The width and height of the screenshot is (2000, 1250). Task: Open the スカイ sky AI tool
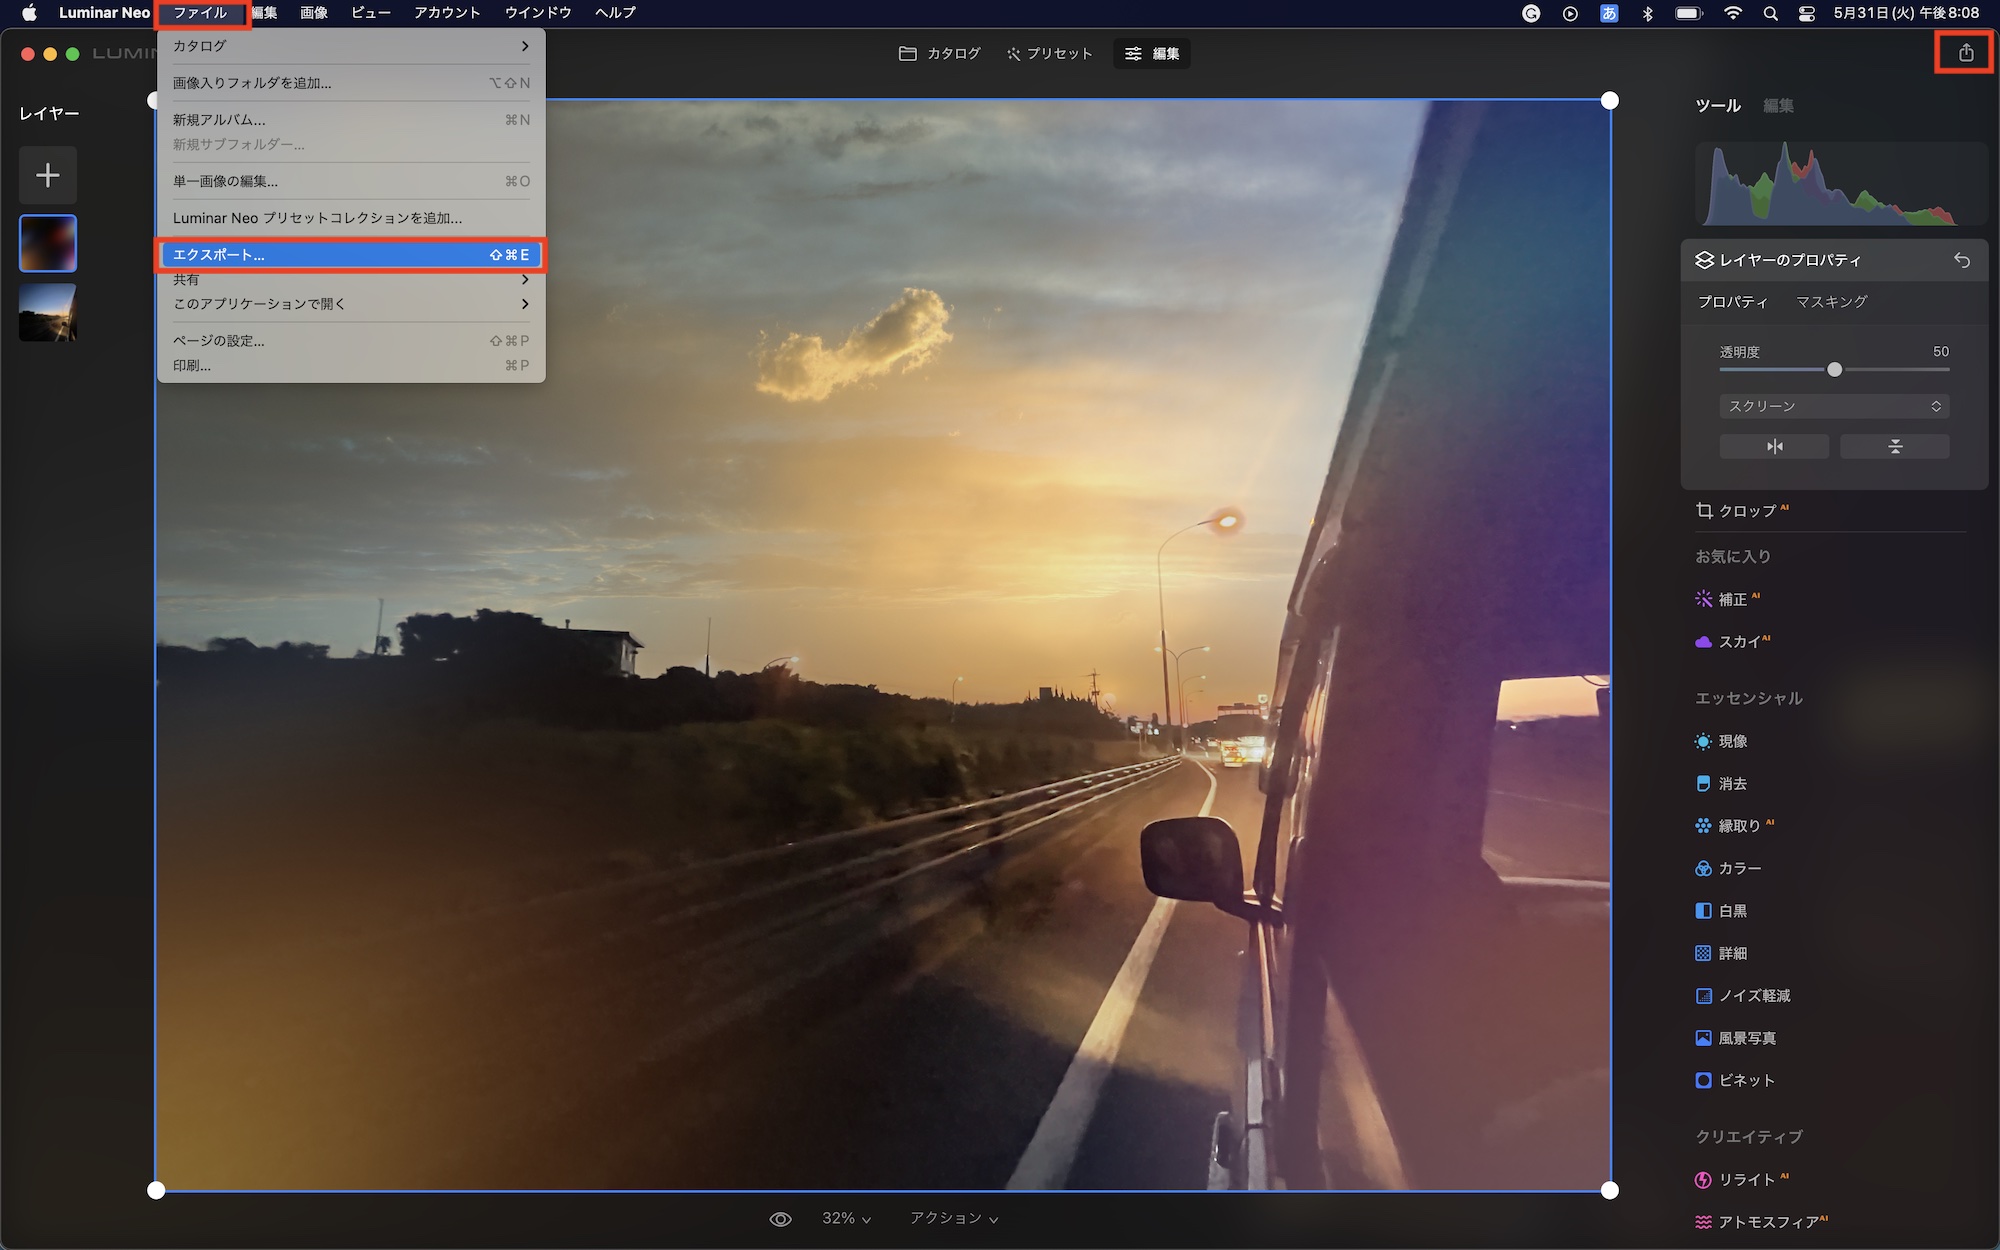pyautogui.click(x=1738, y=642)
